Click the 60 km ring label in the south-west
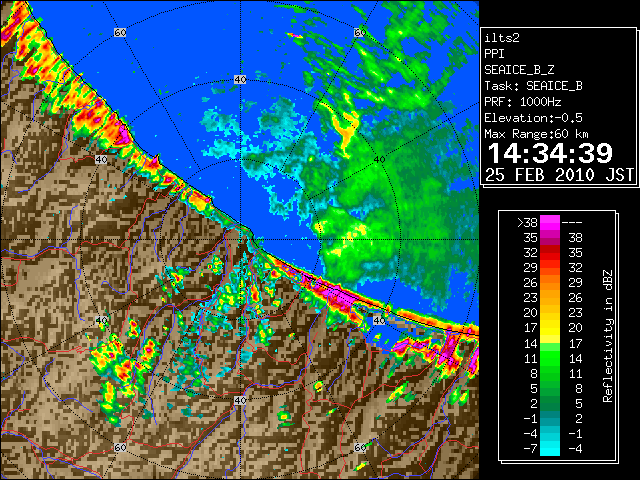 120,448
